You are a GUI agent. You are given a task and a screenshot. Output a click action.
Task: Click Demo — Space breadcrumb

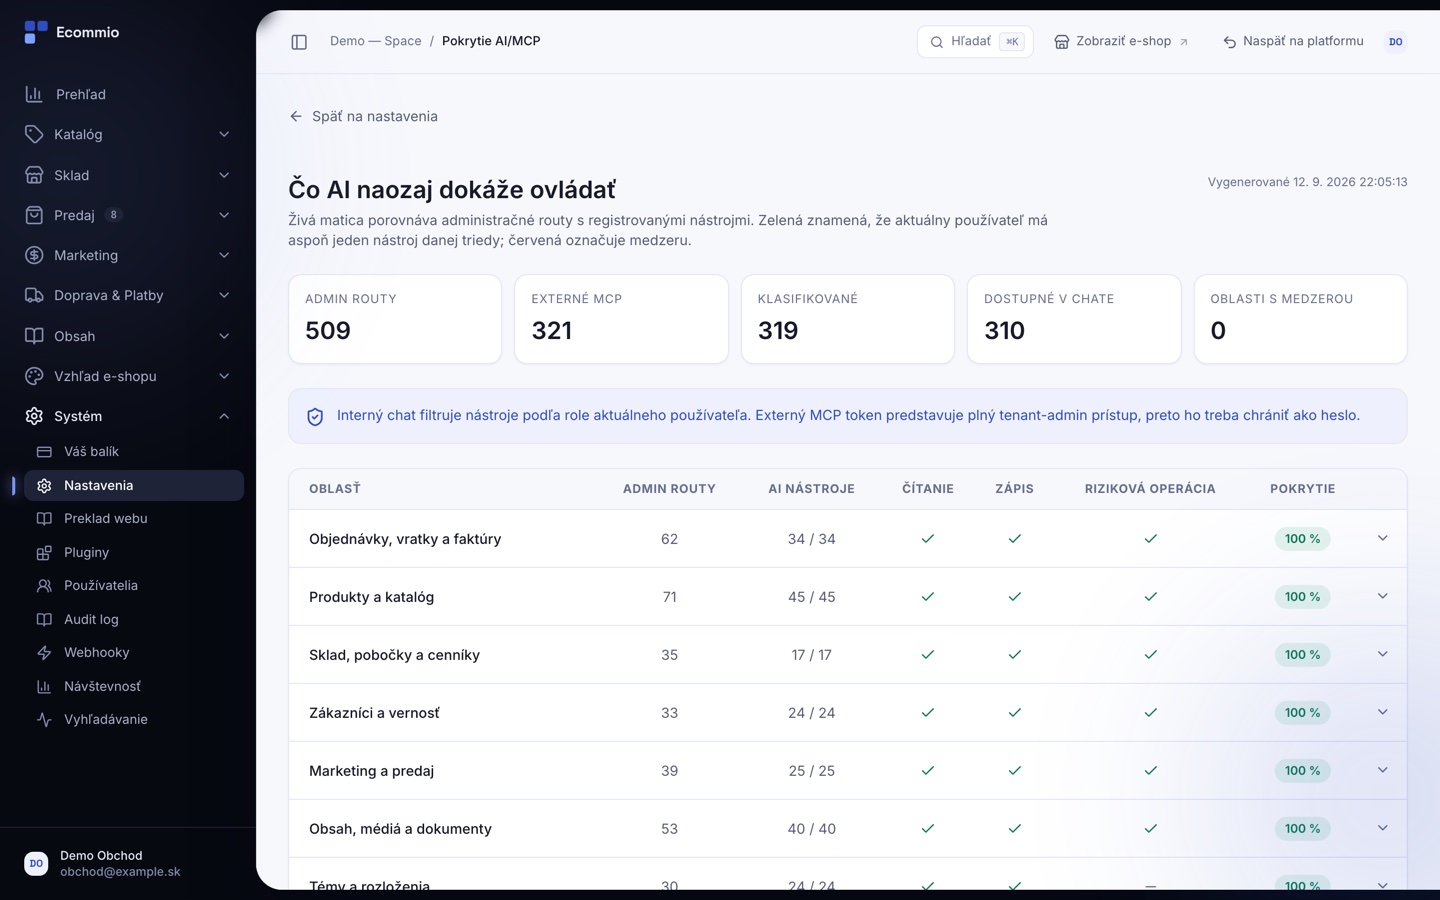click(x=375, y=41)
